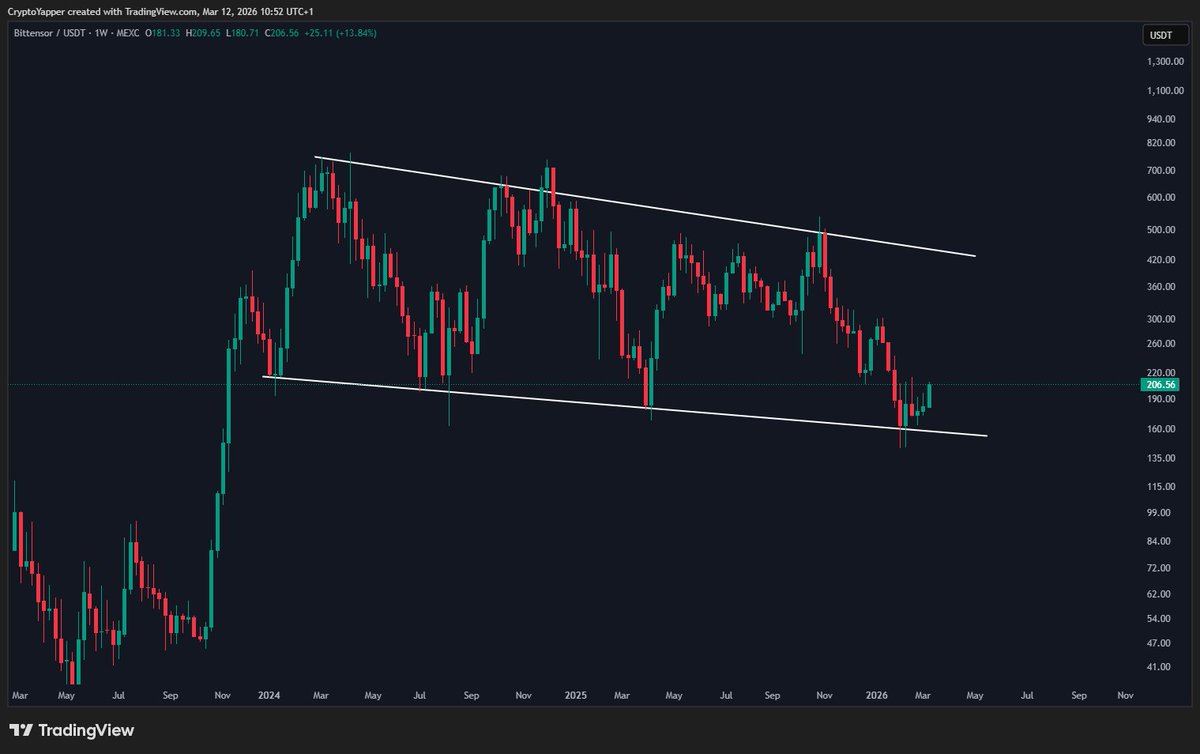The height and width of the screenshot is (754, 1200).
Task: Click the 190.00 price axis label
Action: click(x=1161, y=399)
